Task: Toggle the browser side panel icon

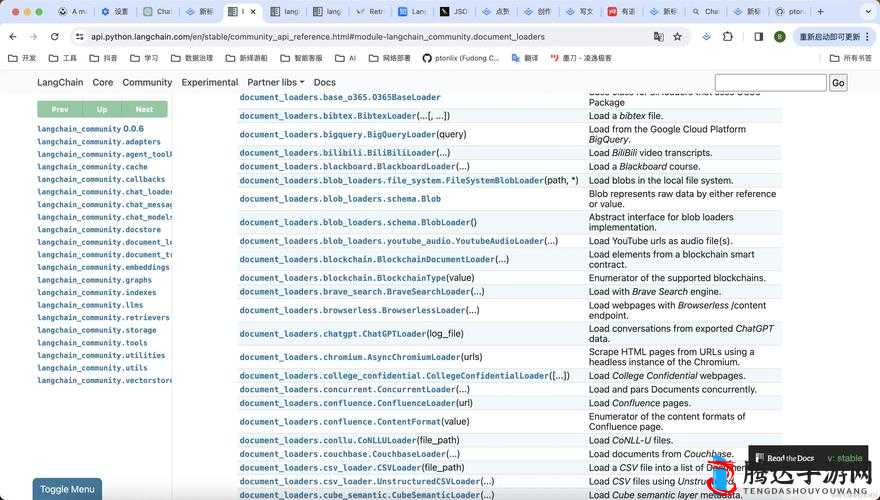Action: pyautogui.click(x=758, y=36)
